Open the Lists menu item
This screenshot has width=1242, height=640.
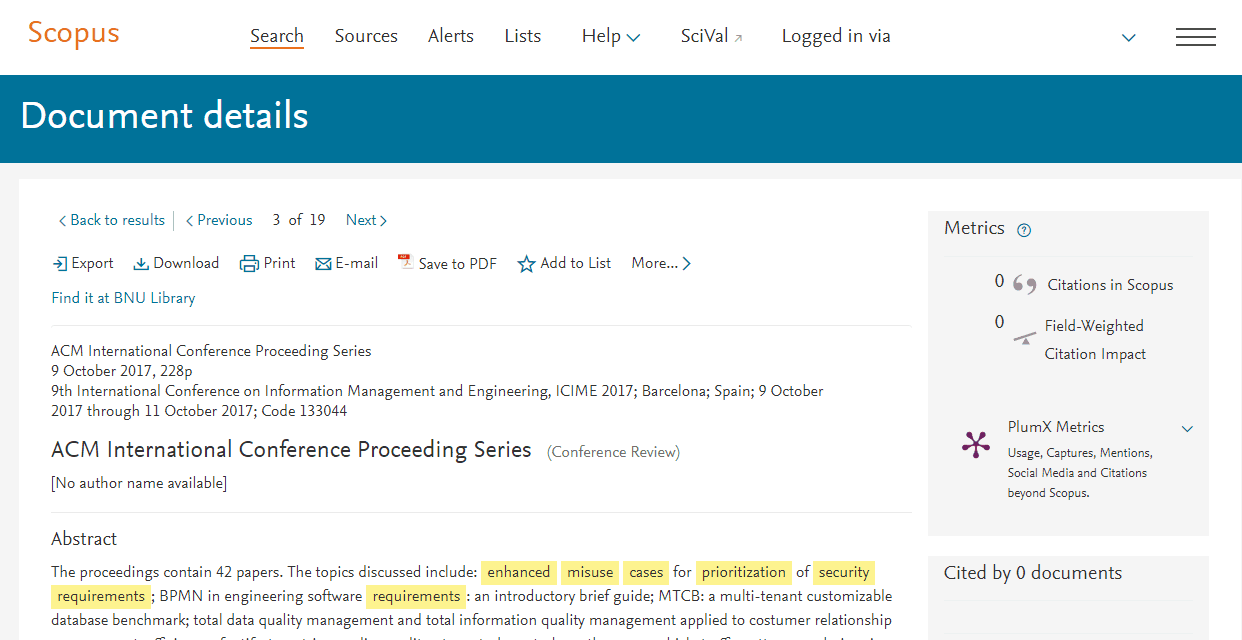[523, 36]
